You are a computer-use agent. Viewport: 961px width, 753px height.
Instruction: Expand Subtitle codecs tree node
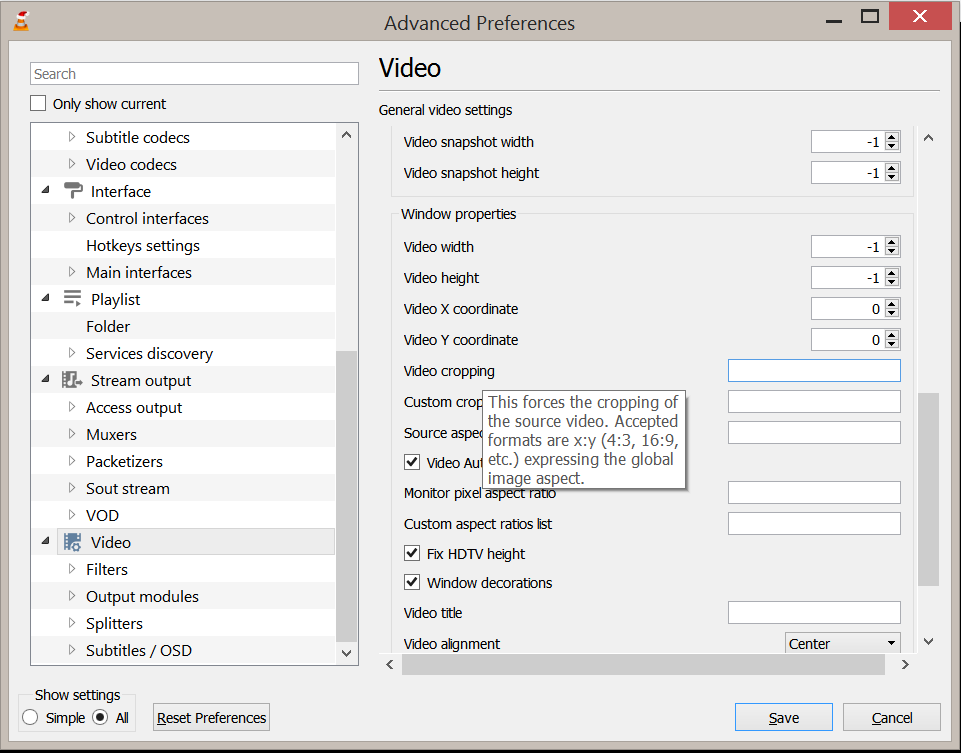point(72,137)
